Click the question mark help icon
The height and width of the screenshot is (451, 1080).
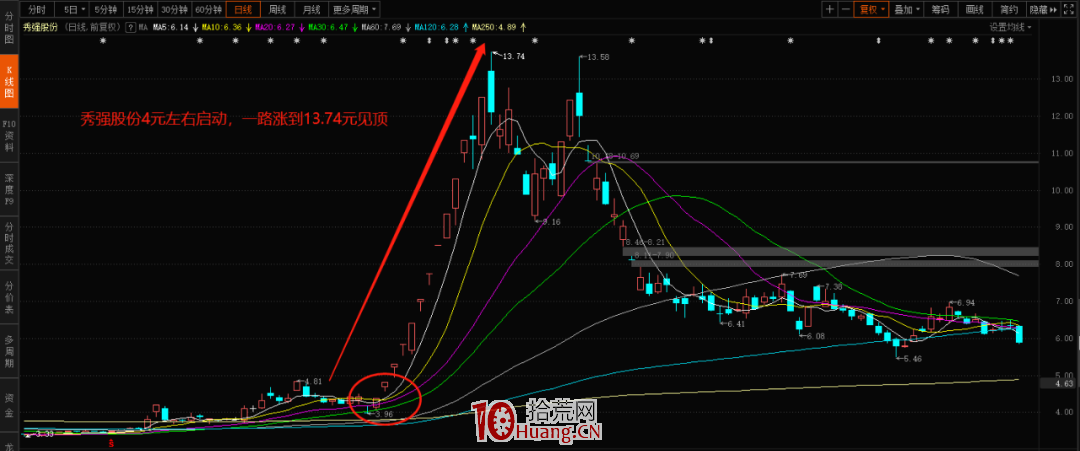(x=131, y=28)
